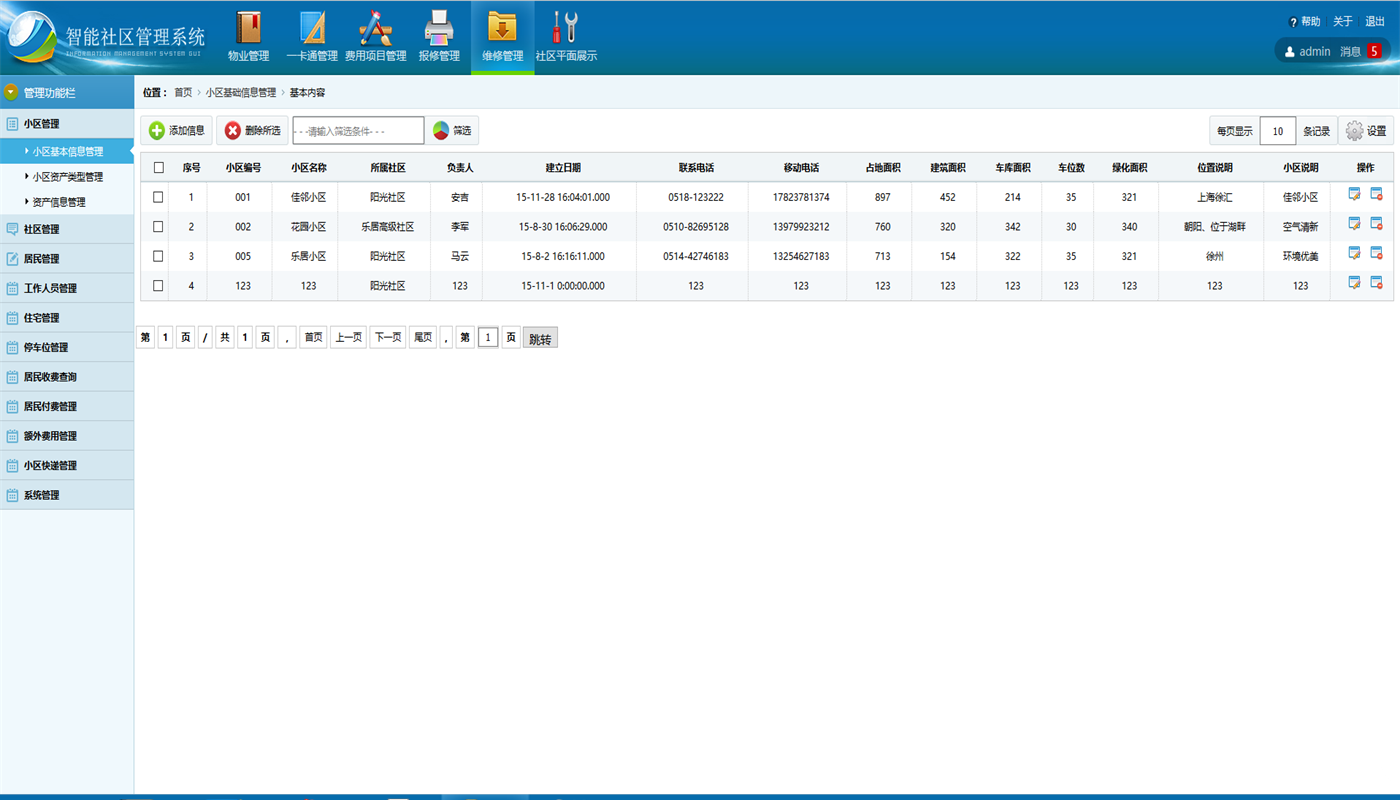This screenshot has width=1400, height=800.
Task: Click the 社区管理 sidebar icon
Action: tap(12, 229)
